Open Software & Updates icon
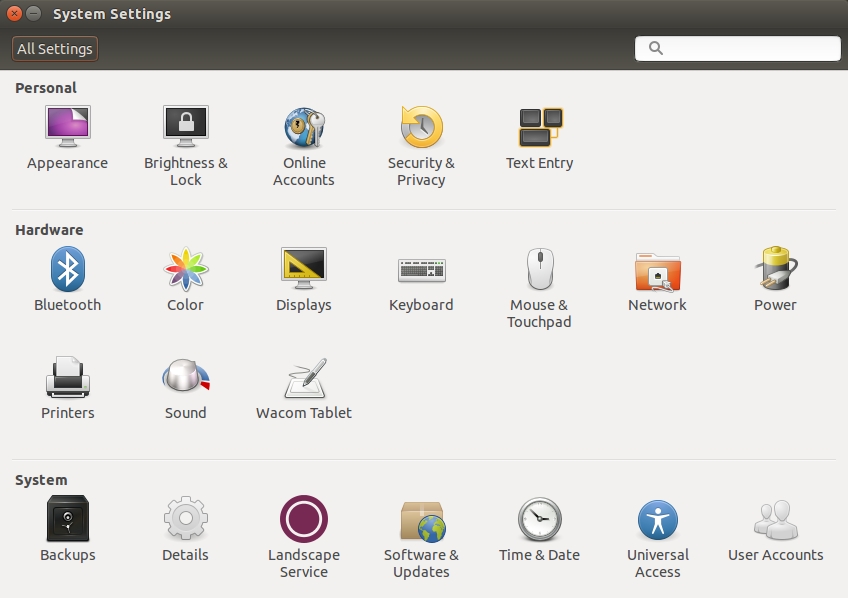Image resolution: width=848 pixels, height=598 pixels. pos(423,521)
